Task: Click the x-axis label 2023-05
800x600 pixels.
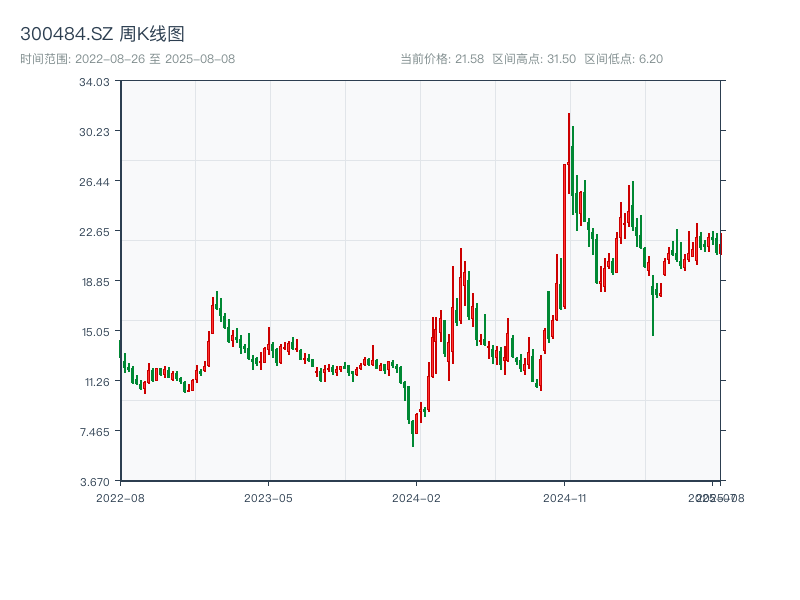Action: pos(268,498)
